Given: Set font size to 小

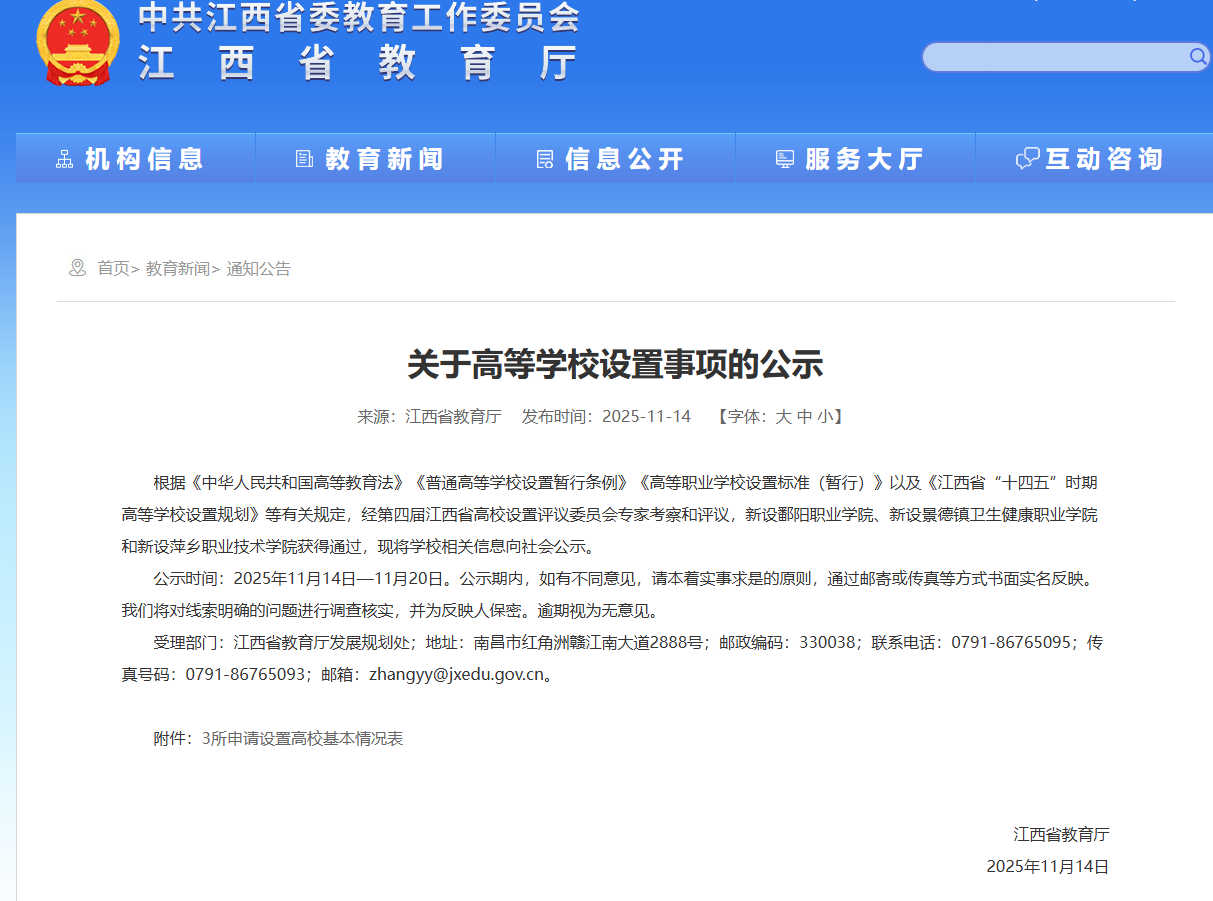Looking at the screenshot, I should tap(824, 416).
